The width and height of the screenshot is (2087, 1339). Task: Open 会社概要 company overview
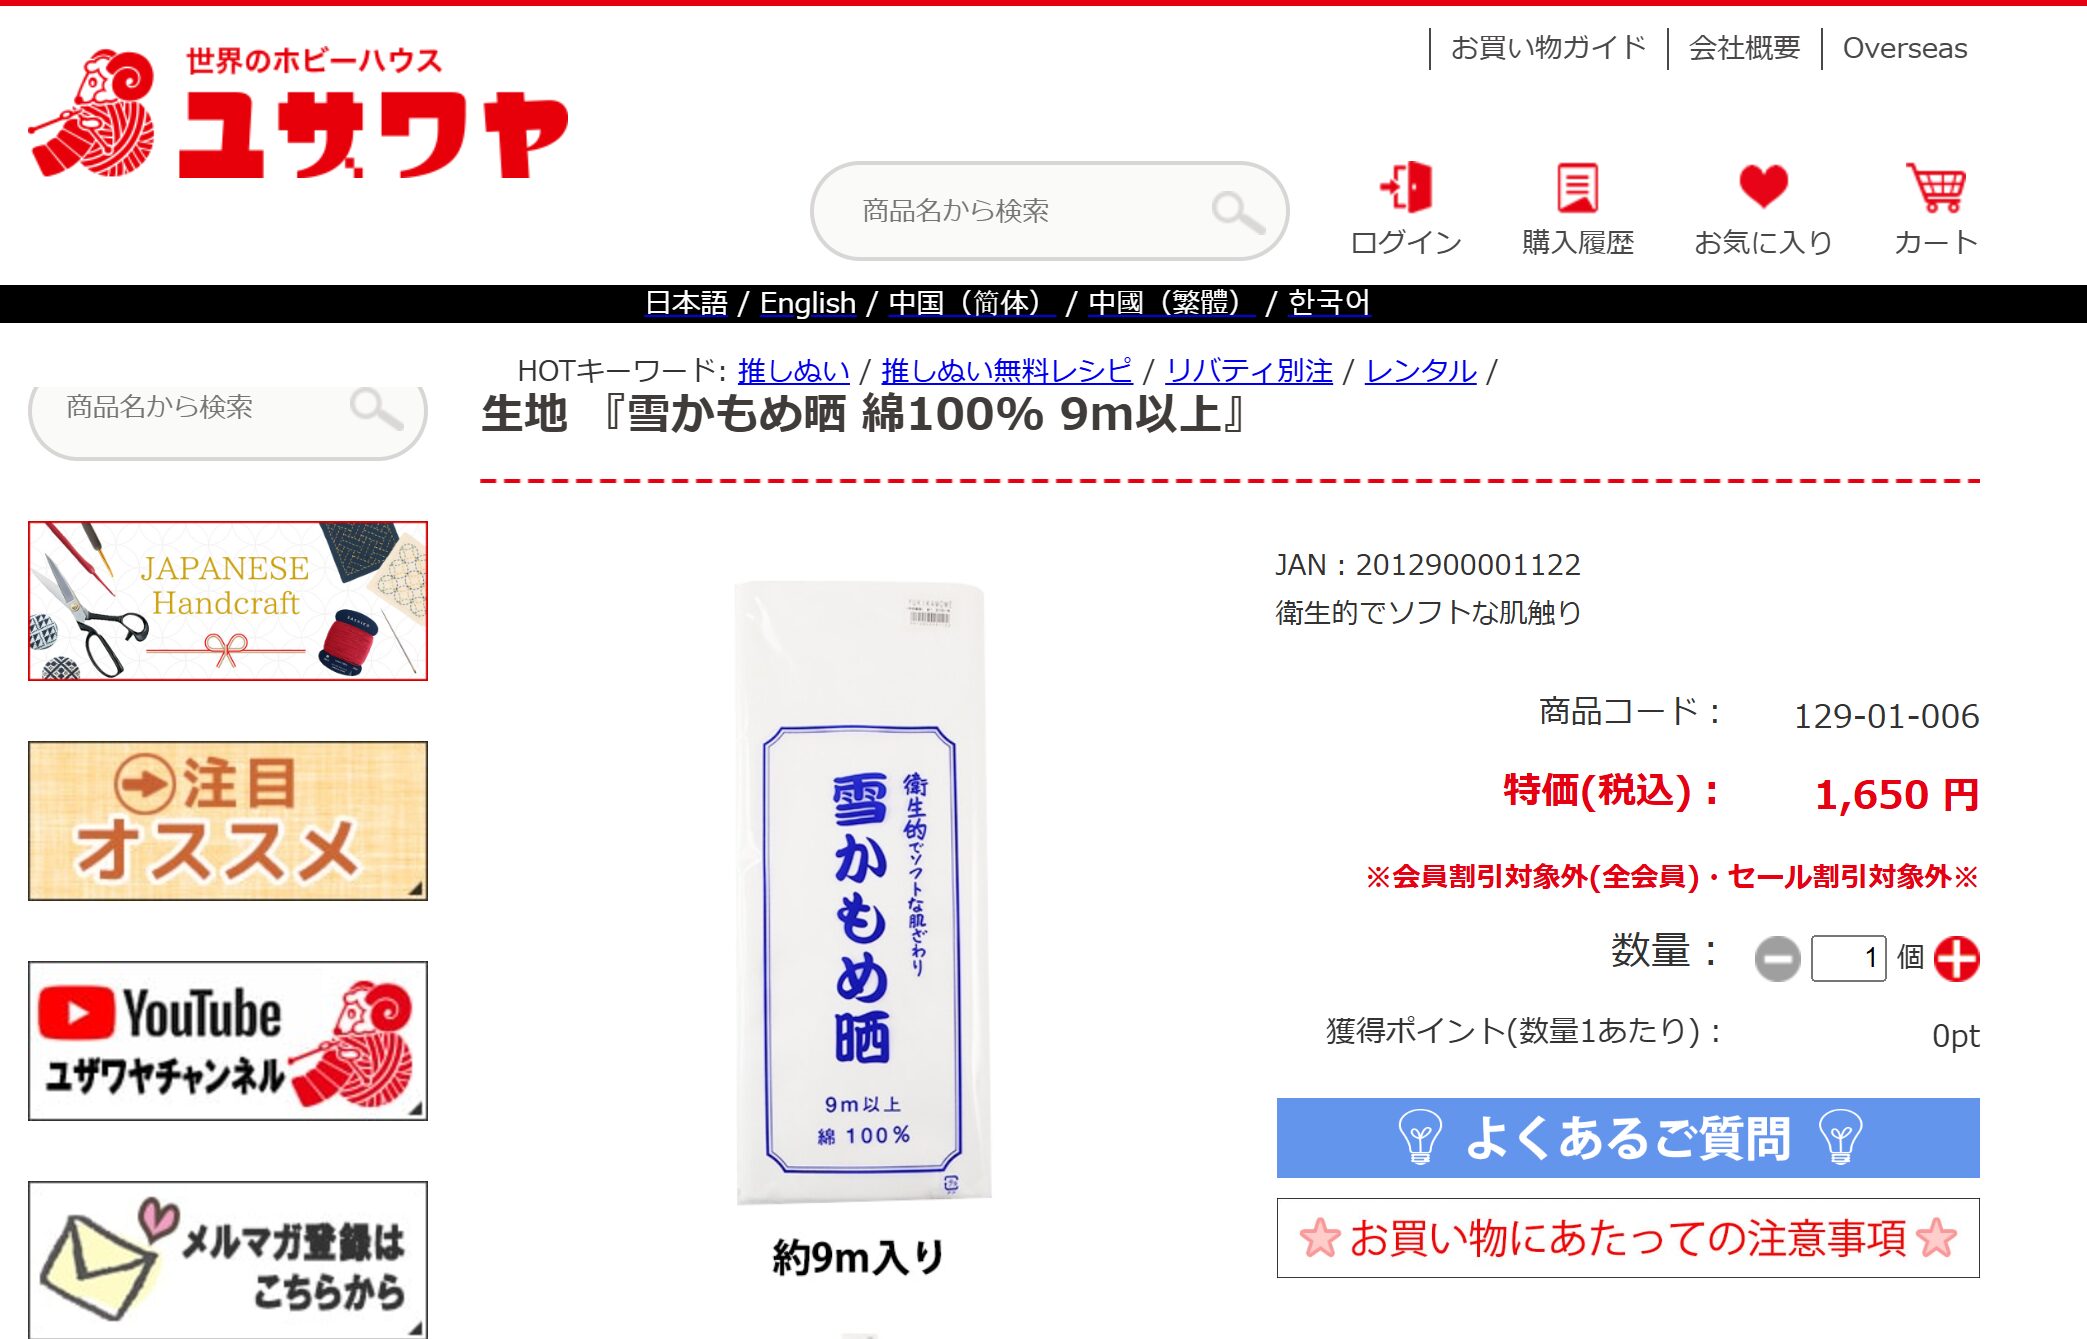pyautogui.click(x=1744, y=48)
